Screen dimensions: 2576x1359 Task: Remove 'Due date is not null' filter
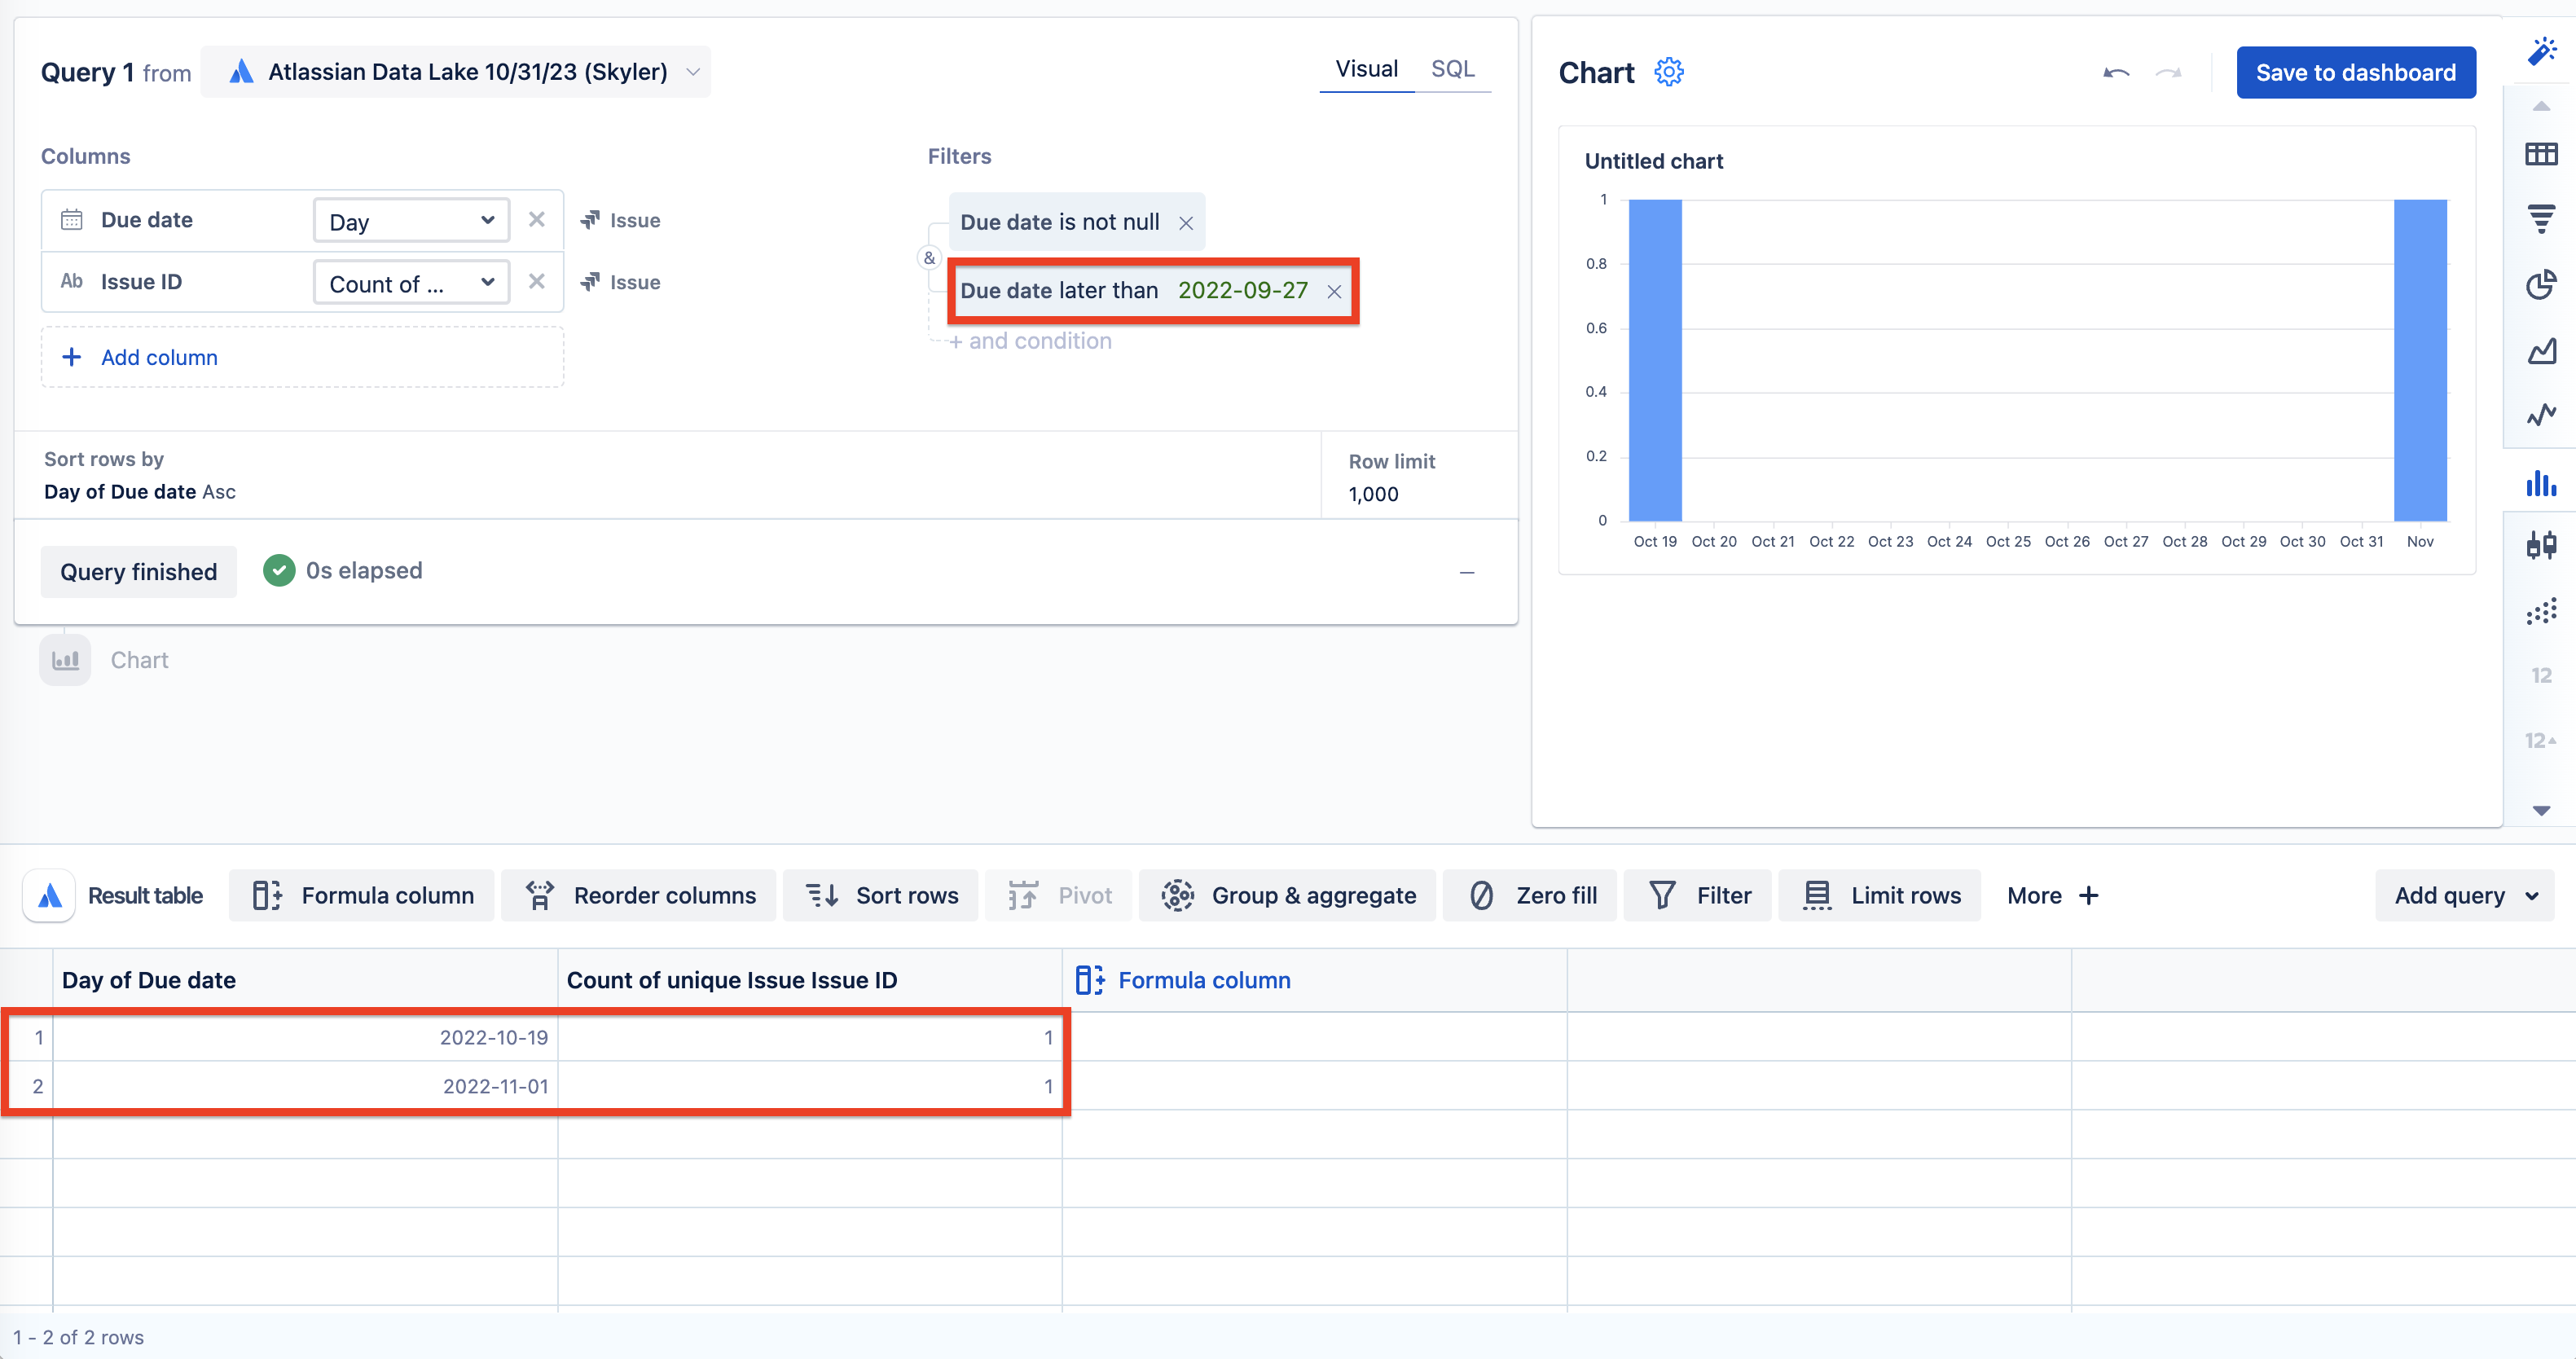point(1186,223)
